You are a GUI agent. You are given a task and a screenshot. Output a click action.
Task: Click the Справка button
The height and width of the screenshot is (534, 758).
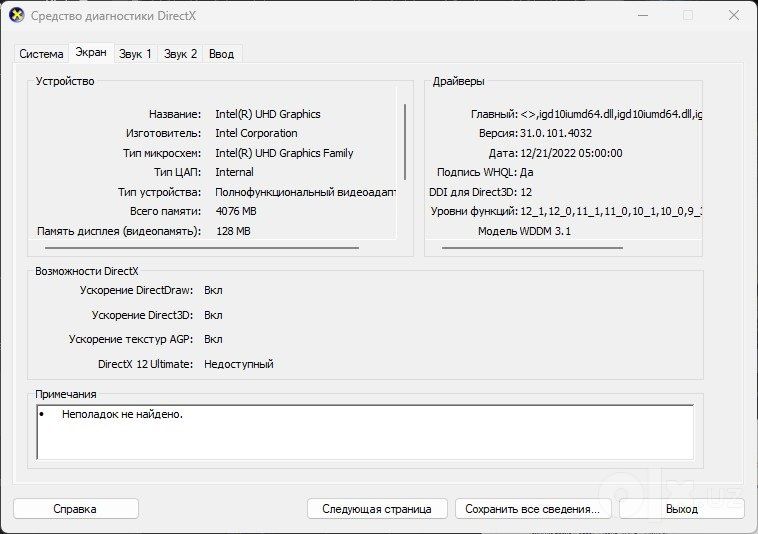point(75,509)
